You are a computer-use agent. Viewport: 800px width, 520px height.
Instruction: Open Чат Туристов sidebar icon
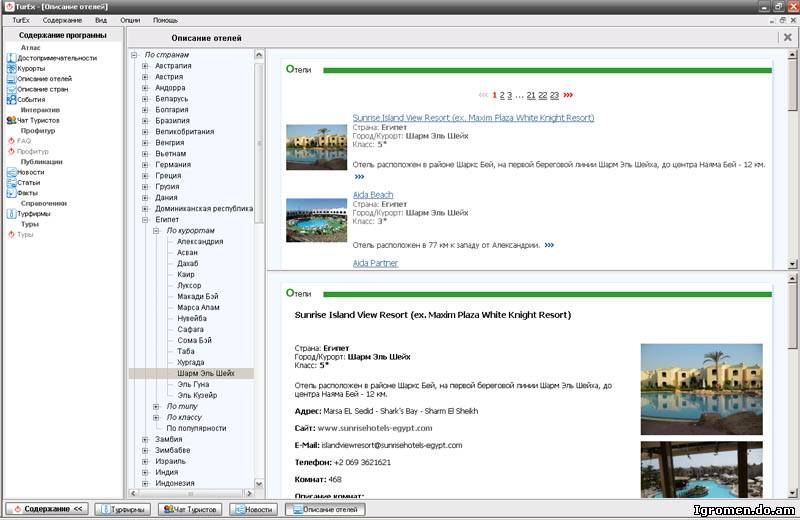(x=11, y=120)
